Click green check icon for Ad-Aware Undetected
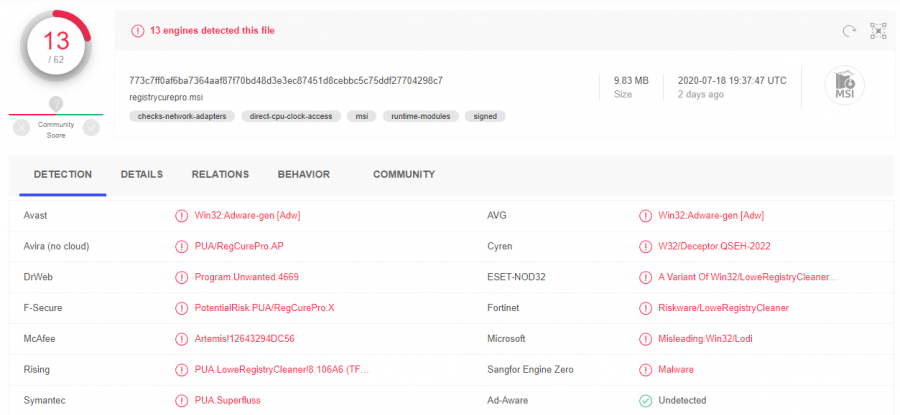Screen dimensions: 900x415 (645, 400)
